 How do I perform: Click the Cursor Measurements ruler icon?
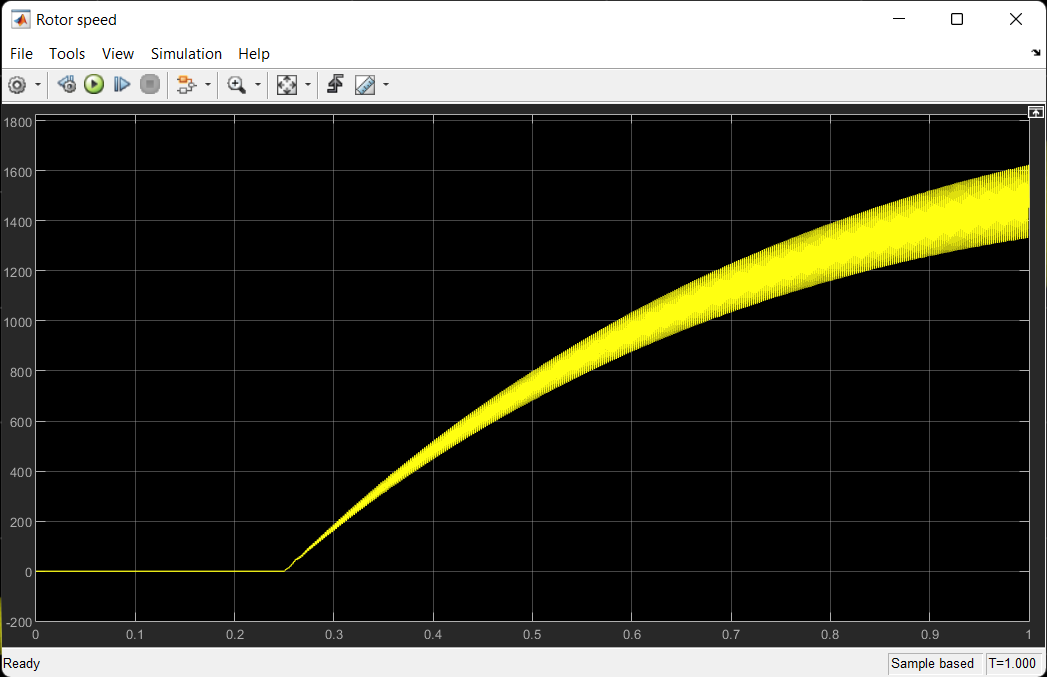click(x=365, y=85)
